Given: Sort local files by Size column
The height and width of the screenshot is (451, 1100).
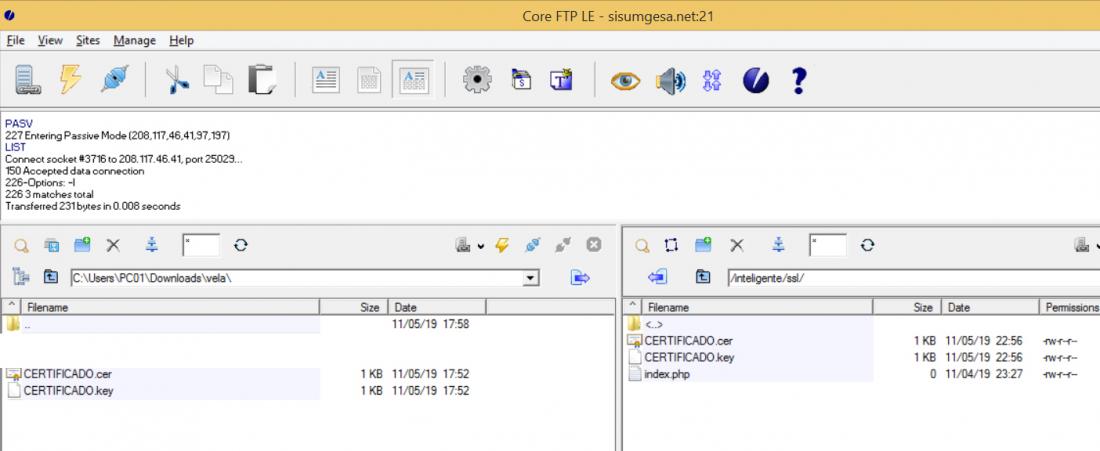Looking at the screenshot, I should tap(354, 307).
